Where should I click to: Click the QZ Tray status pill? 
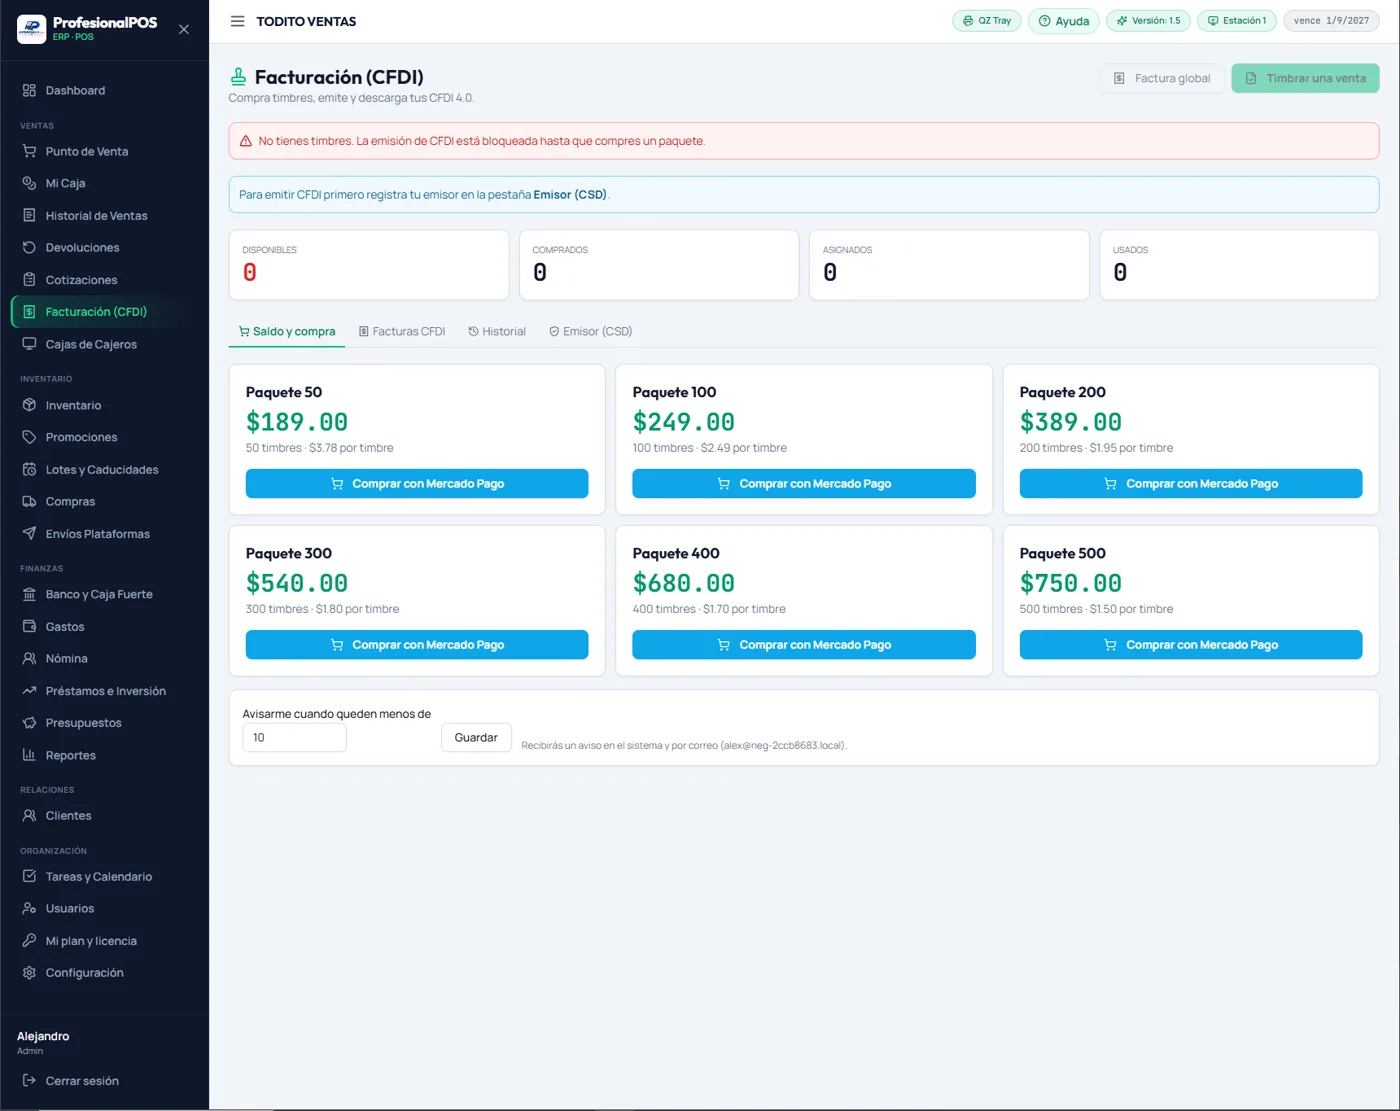pos(987,21)
